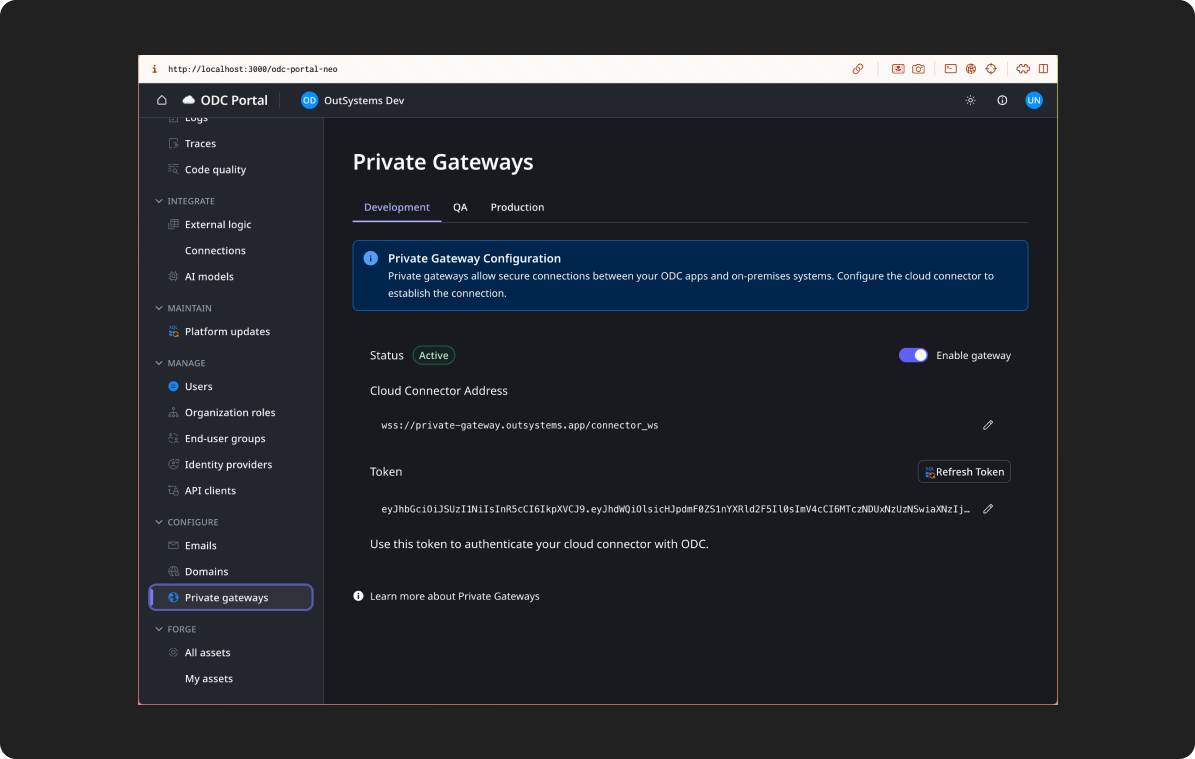Click the browser URL address field

[252, 69]
